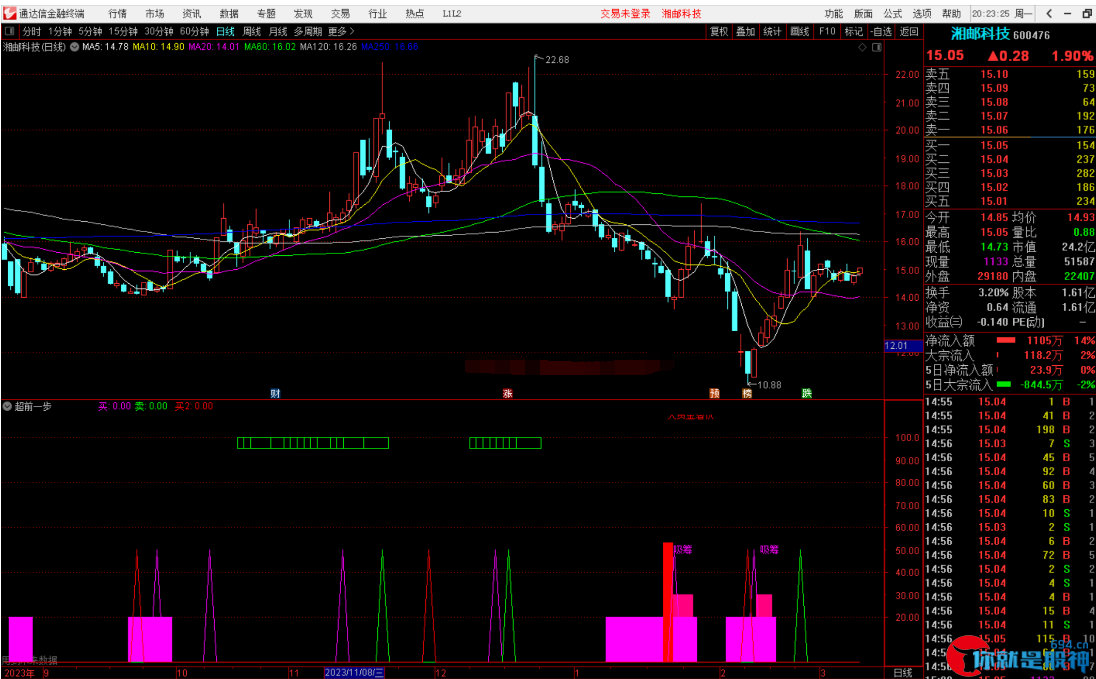The height and width of the screenshot is (679, 1096).
Task: Click the red 湘邮科技 title link
Action: pos(682,13)
